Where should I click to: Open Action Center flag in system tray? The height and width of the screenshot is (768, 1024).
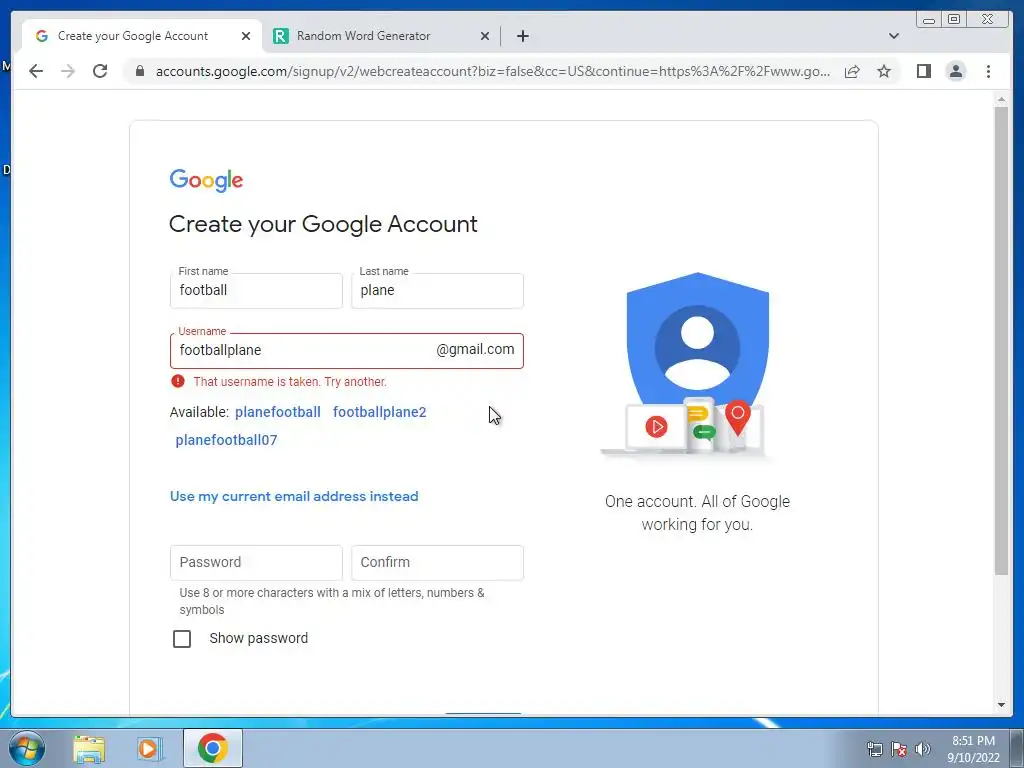pos(899,749)
